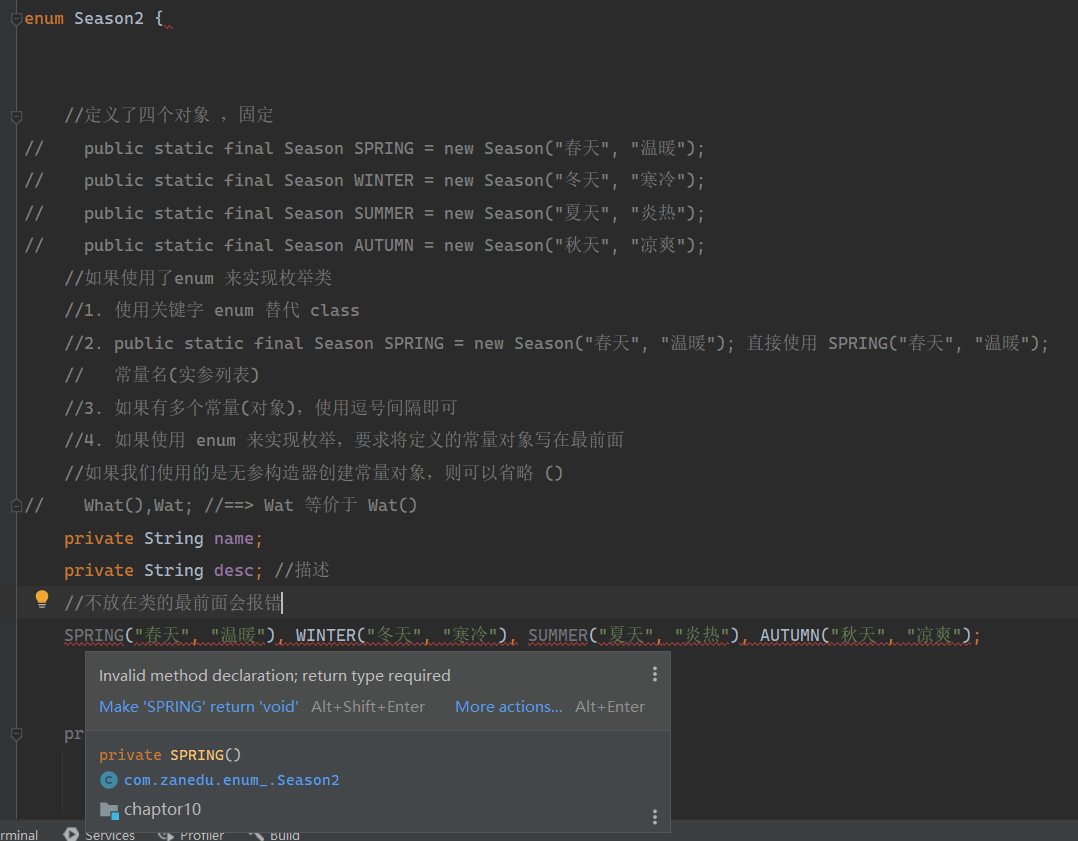Screen dimensions: 1078x841
Task: Click the SUMMER enum constant in code
Action: pyautogui.click(x=558, y=635)
